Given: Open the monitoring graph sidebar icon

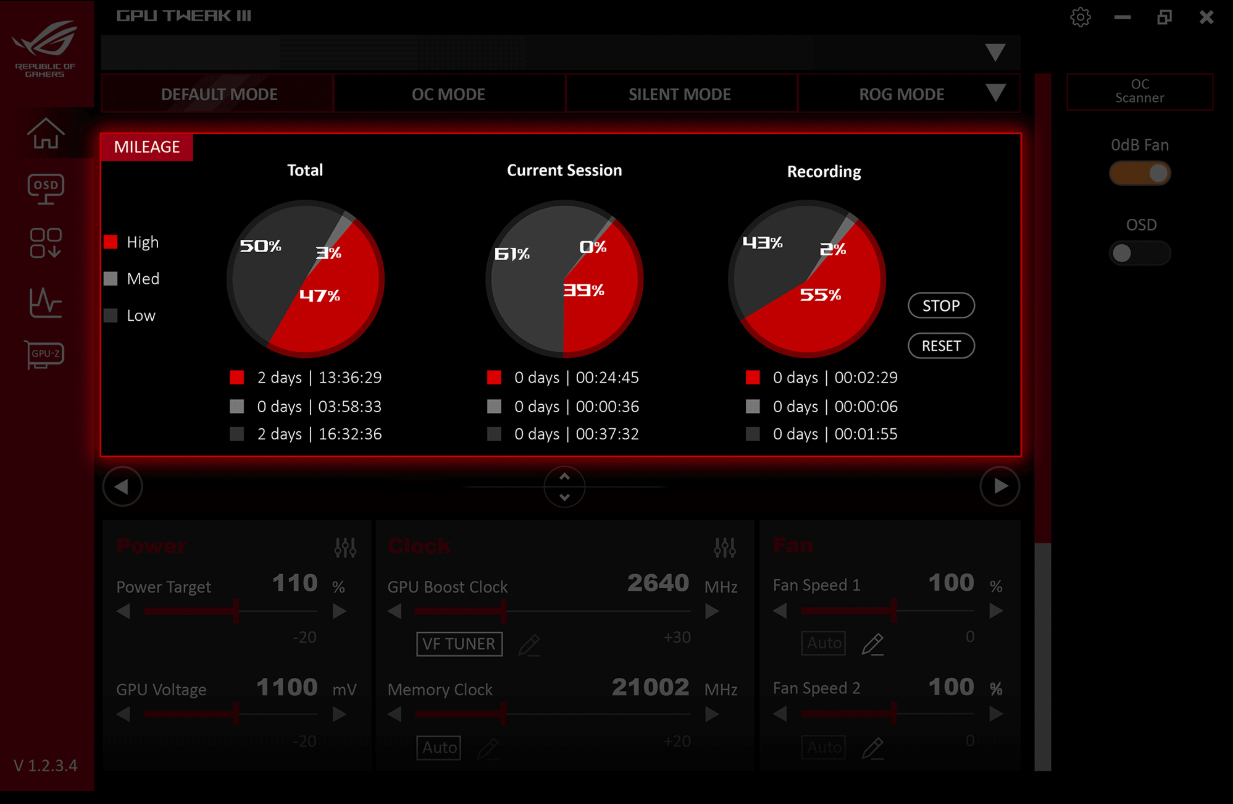Looking at the screenshot, I should point(46,302).
